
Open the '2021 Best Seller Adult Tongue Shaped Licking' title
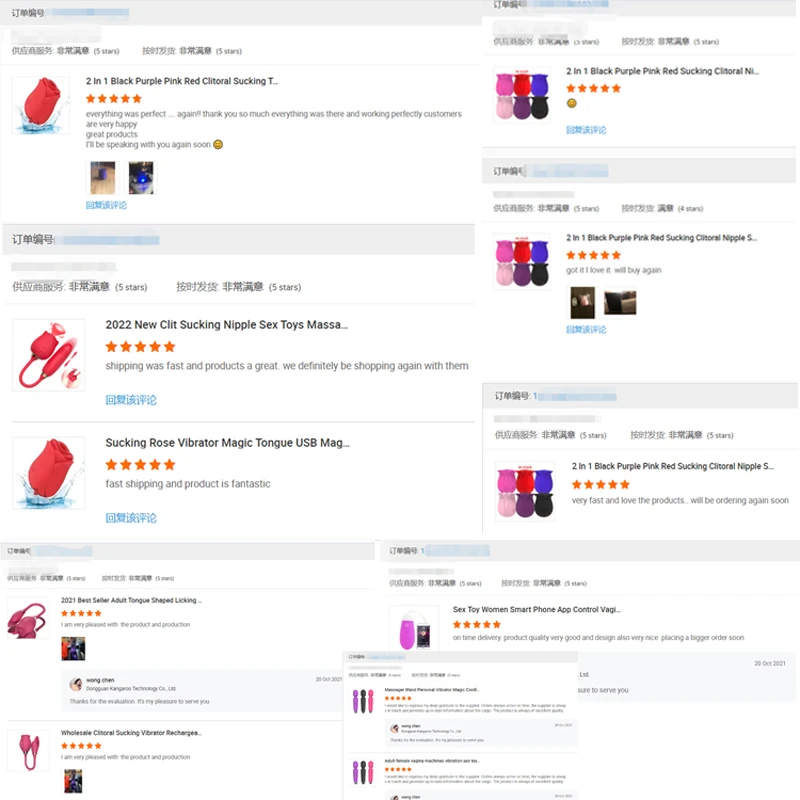[131, 600]
